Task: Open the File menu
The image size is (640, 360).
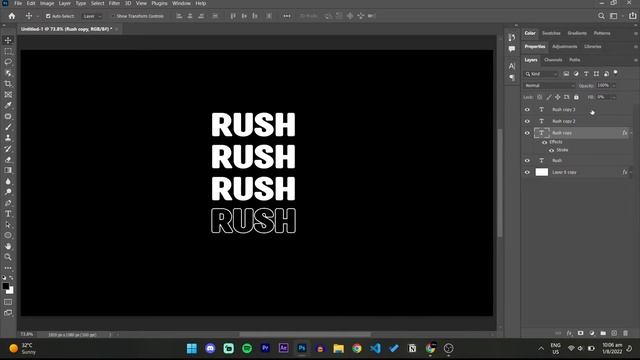Action: tap(18, 3)
